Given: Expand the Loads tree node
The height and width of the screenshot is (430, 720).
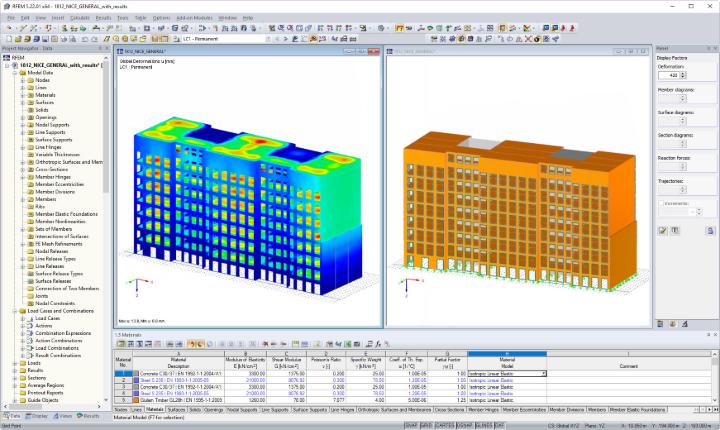Looking at the screenshot, I should (x=15, y=363).
